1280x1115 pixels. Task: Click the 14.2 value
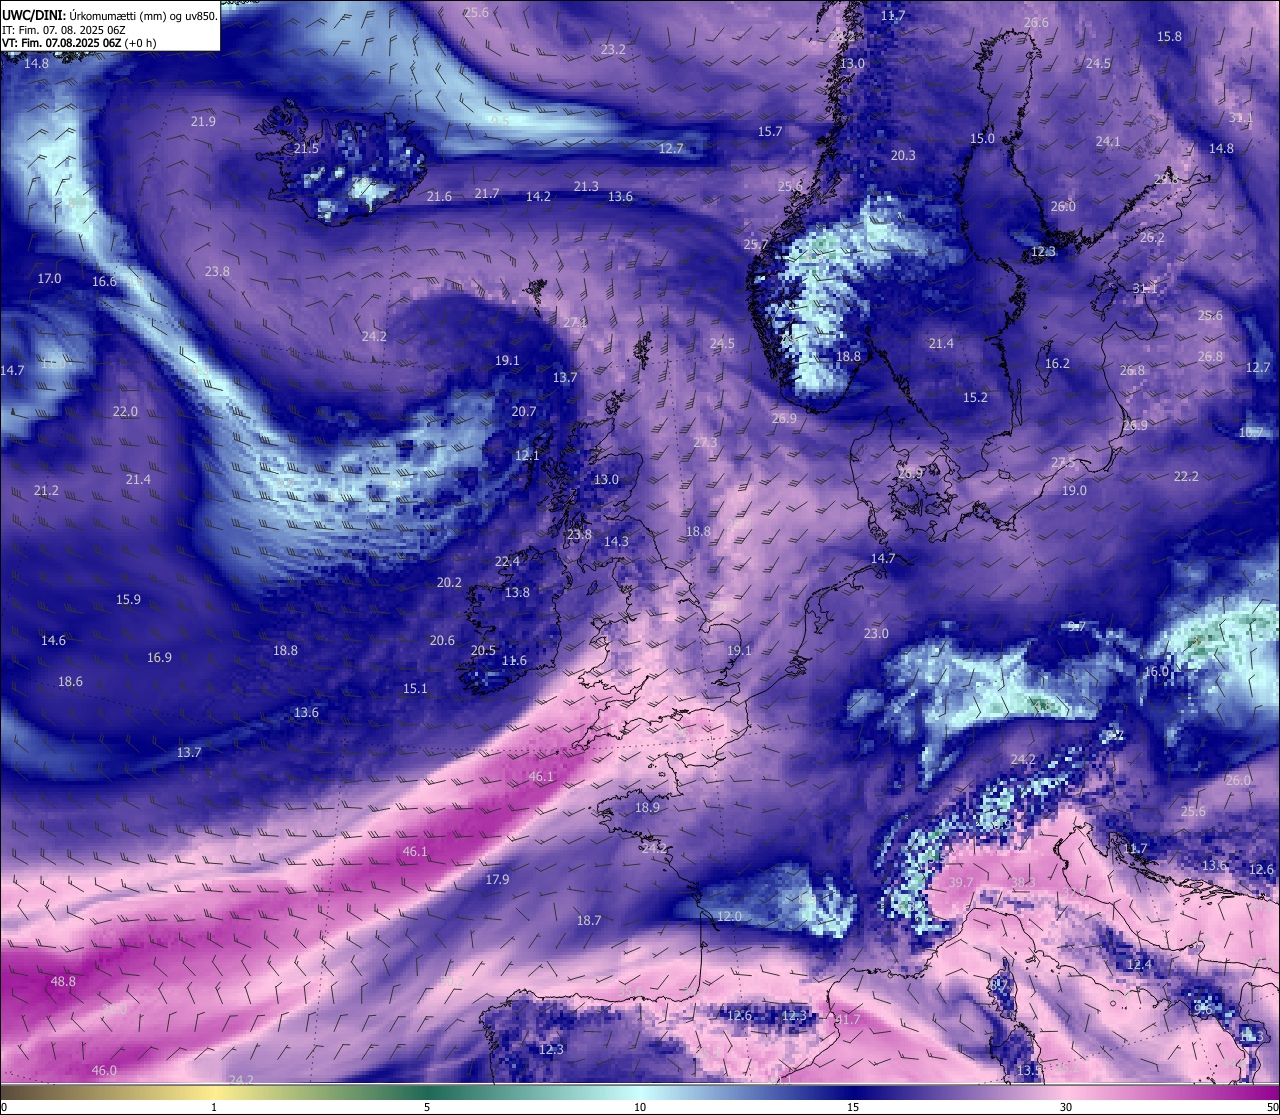[x=538, y=197]
